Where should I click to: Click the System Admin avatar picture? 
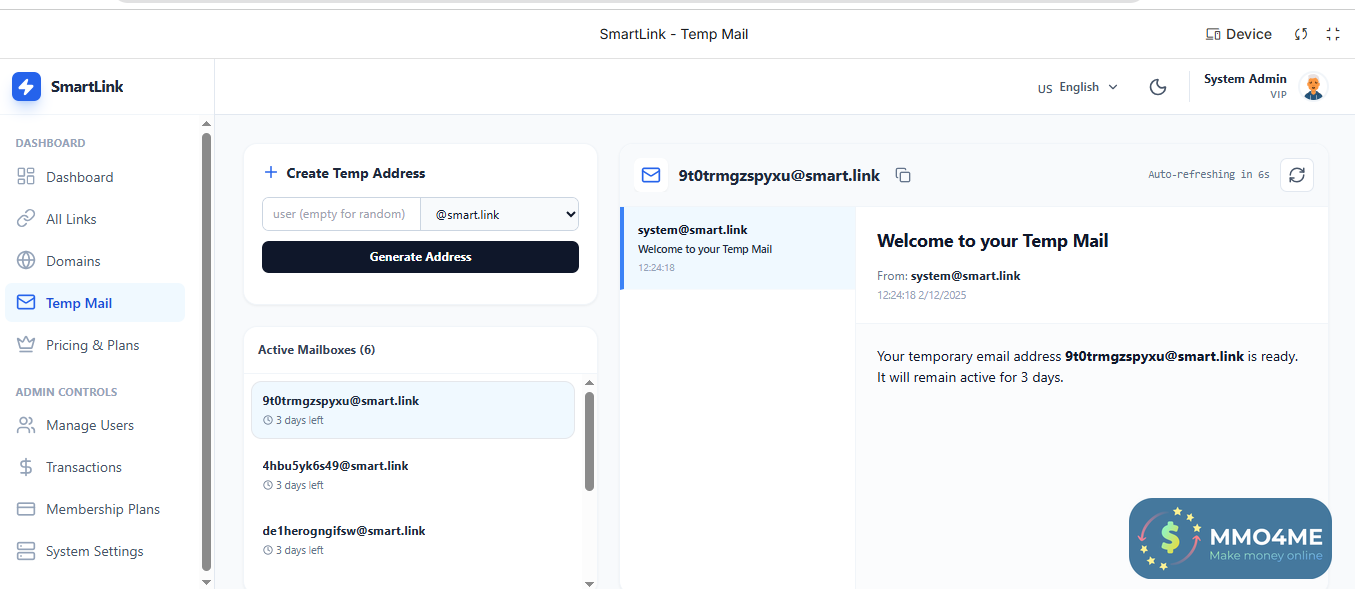point(1313,87)
